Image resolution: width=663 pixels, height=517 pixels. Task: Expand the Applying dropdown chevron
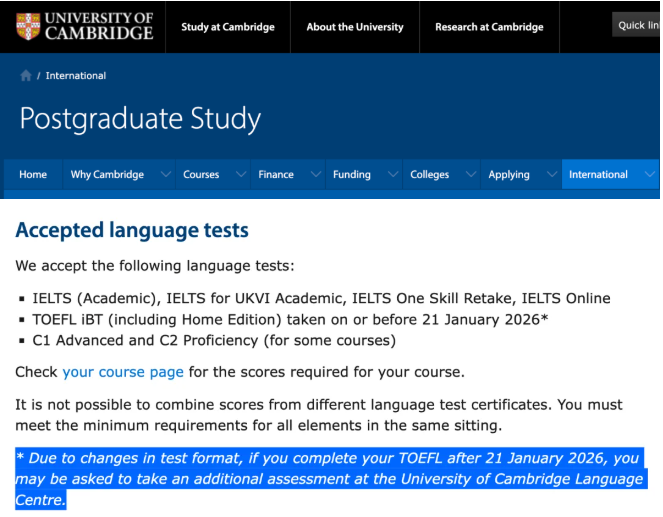549,174
